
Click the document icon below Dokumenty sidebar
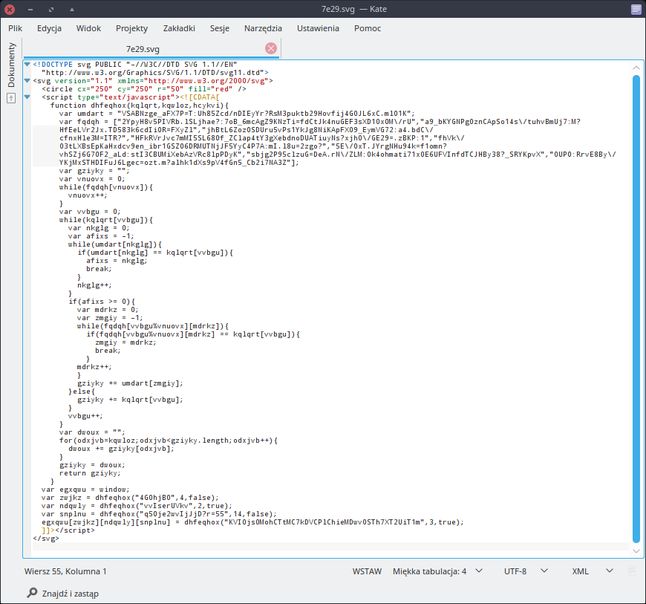coord(11,98)
